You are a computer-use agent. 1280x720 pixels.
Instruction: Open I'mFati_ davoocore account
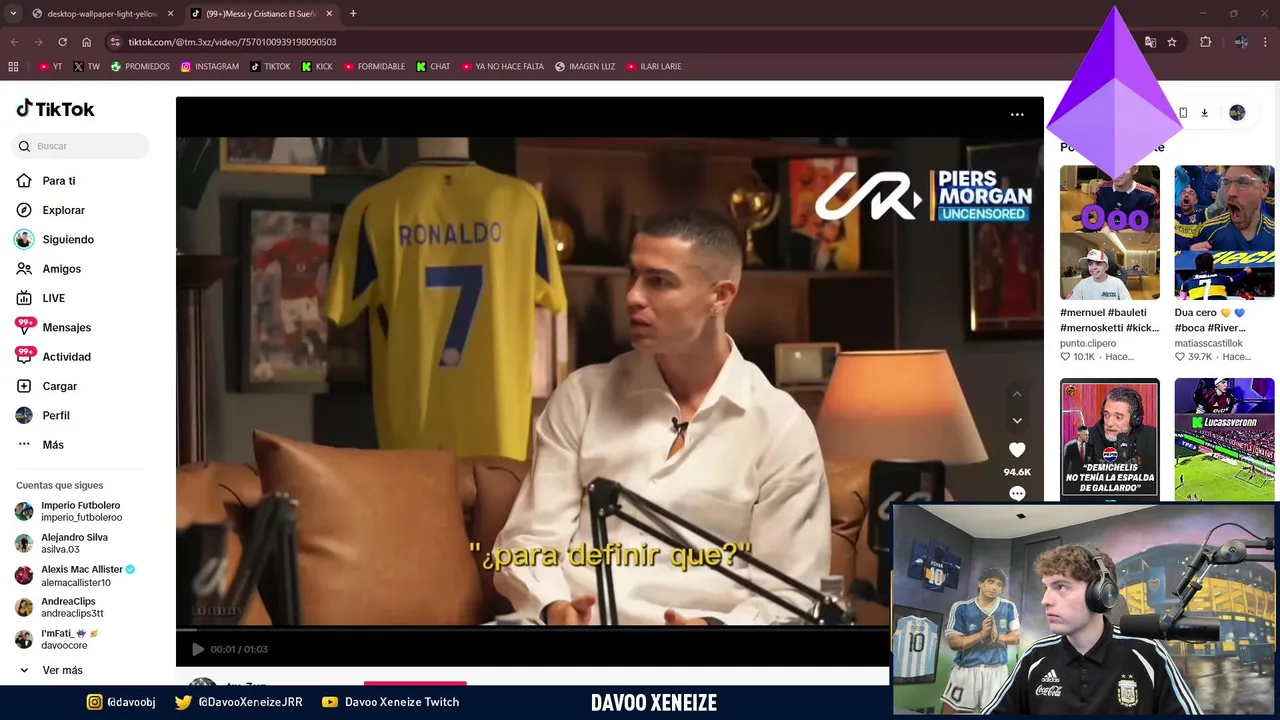tap(69, 639)
